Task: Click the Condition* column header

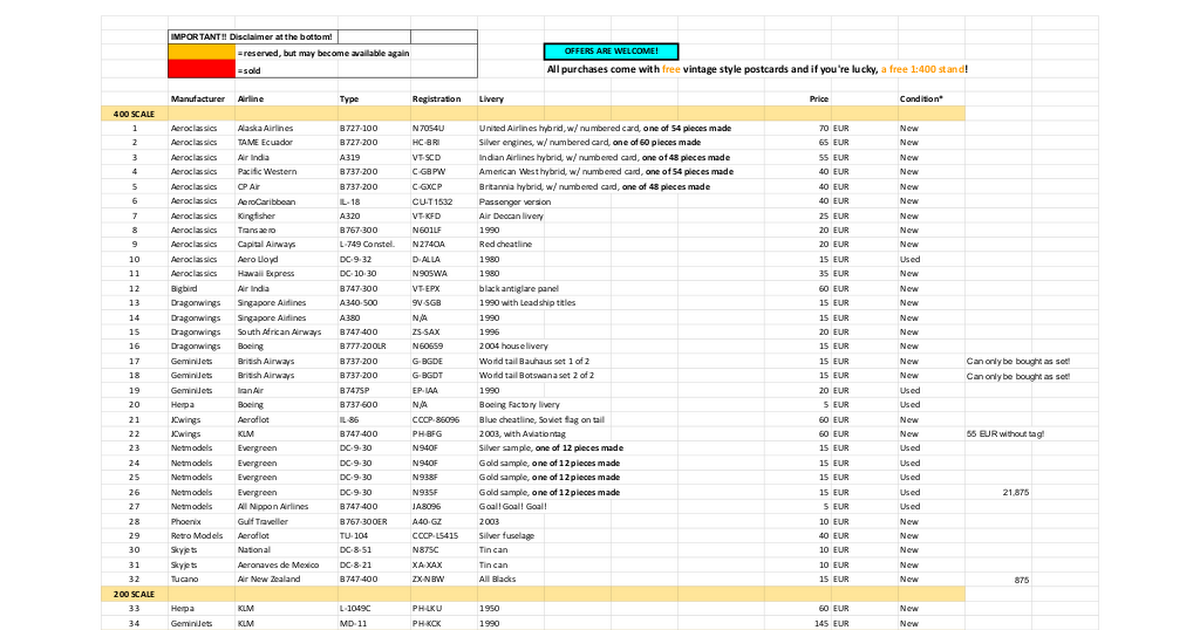Action: pyautogui.click(x=920, y=99)
